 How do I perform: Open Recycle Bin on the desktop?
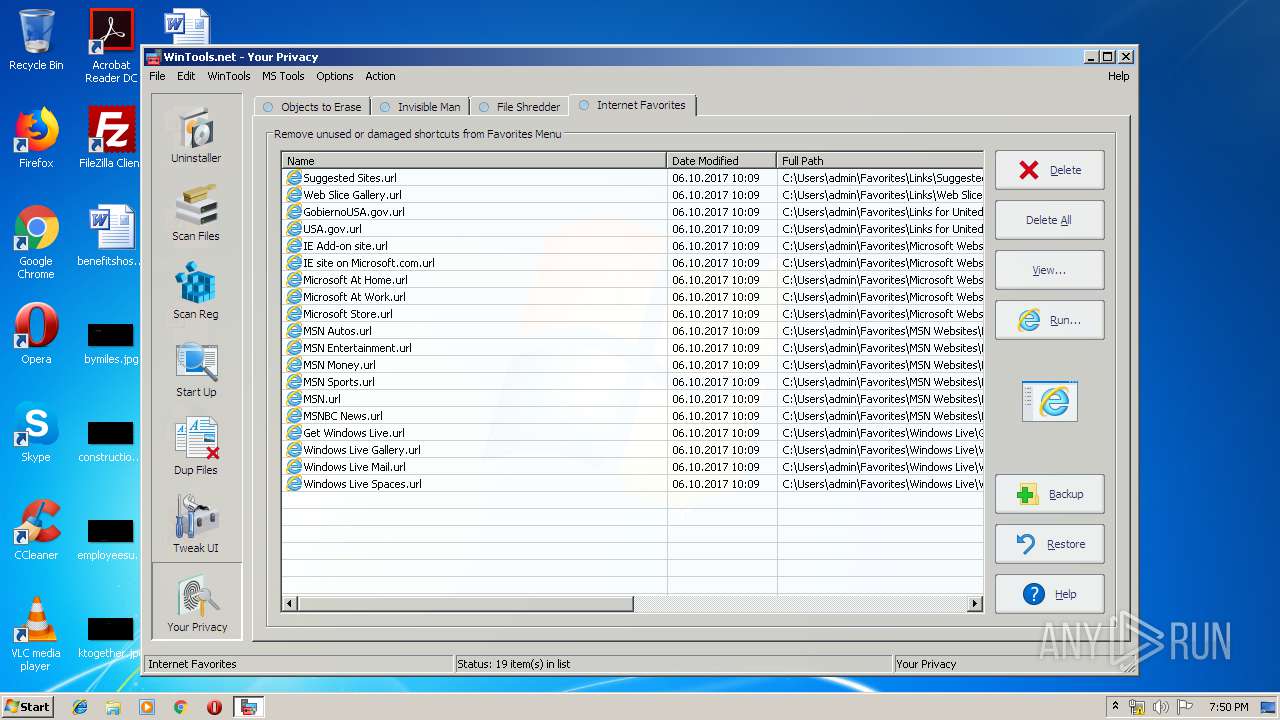click(36, 41)
